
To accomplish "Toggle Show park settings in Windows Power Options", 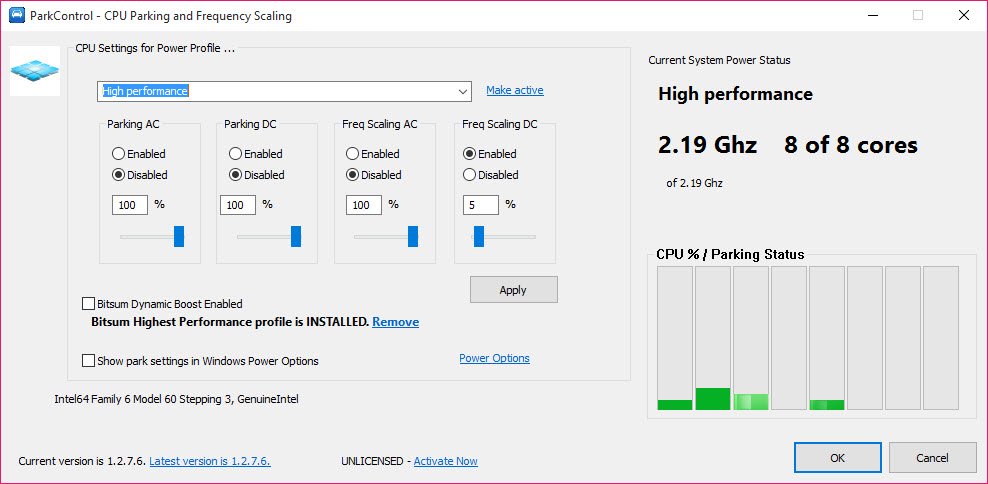I will click(x=88, y=361).
